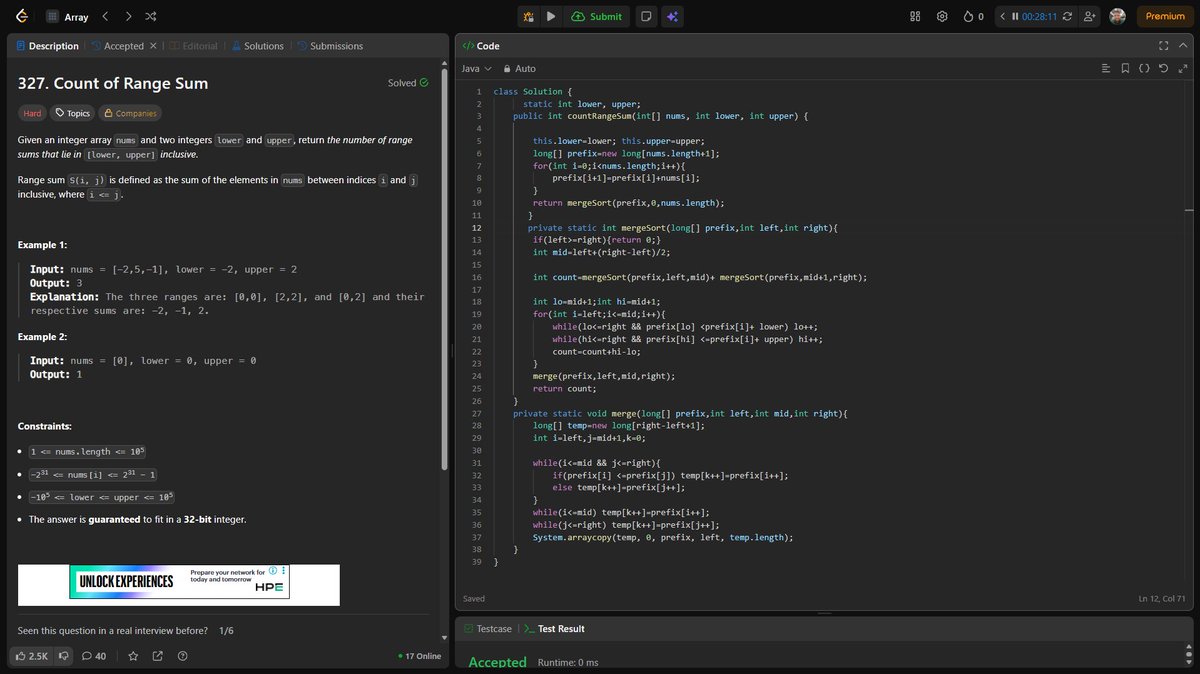
Task: Click the Hard difficulty tag
Action: (x=33, y=113)
